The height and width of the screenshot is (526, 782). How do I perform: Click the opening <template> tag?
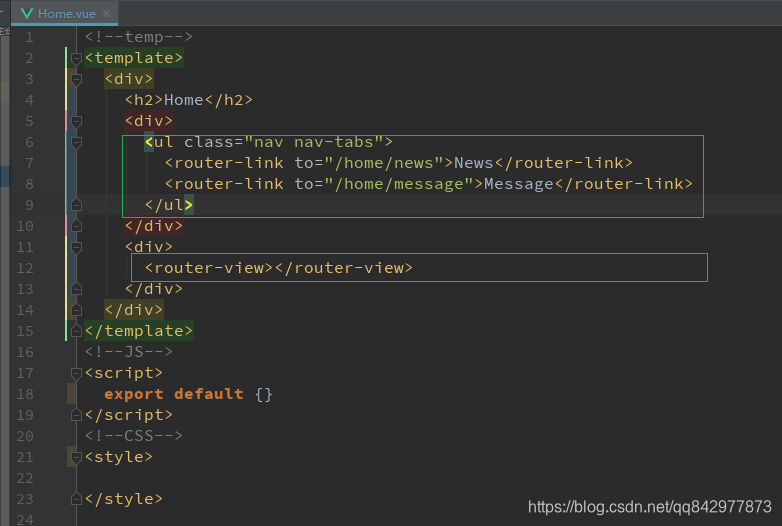(134, 58)
